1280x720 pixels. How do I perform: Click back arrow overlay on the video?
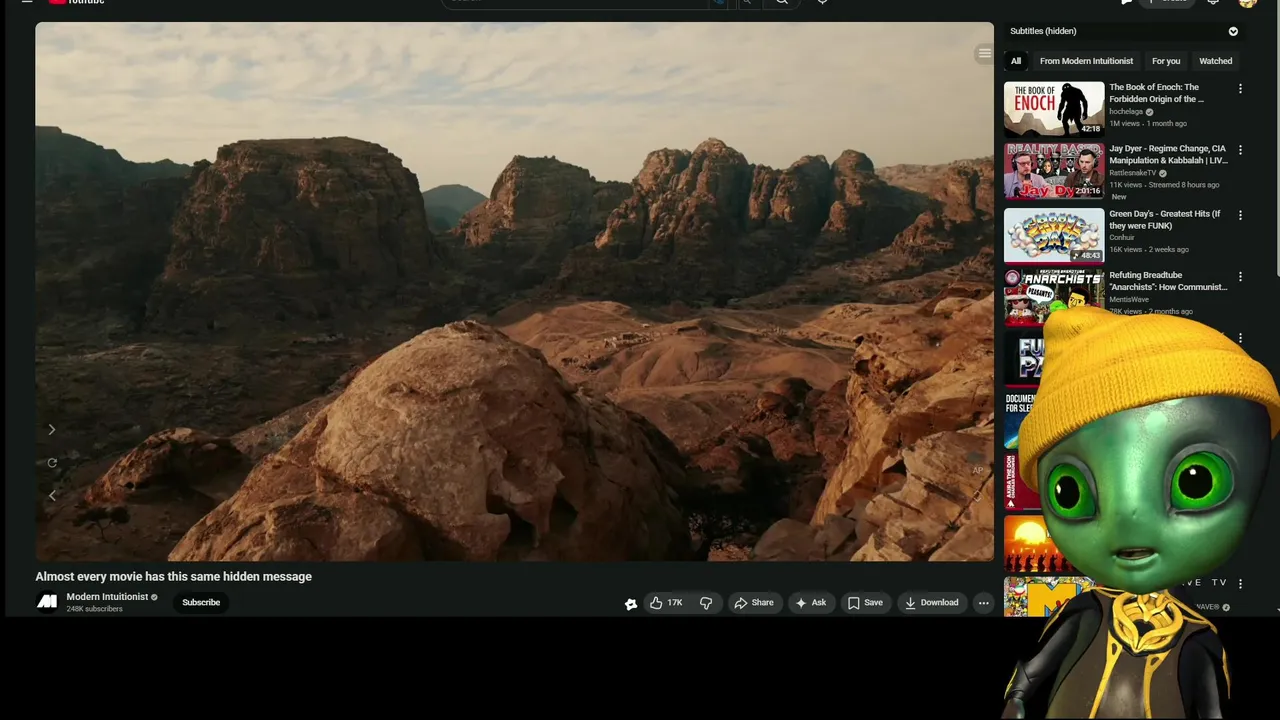point(52,495)
